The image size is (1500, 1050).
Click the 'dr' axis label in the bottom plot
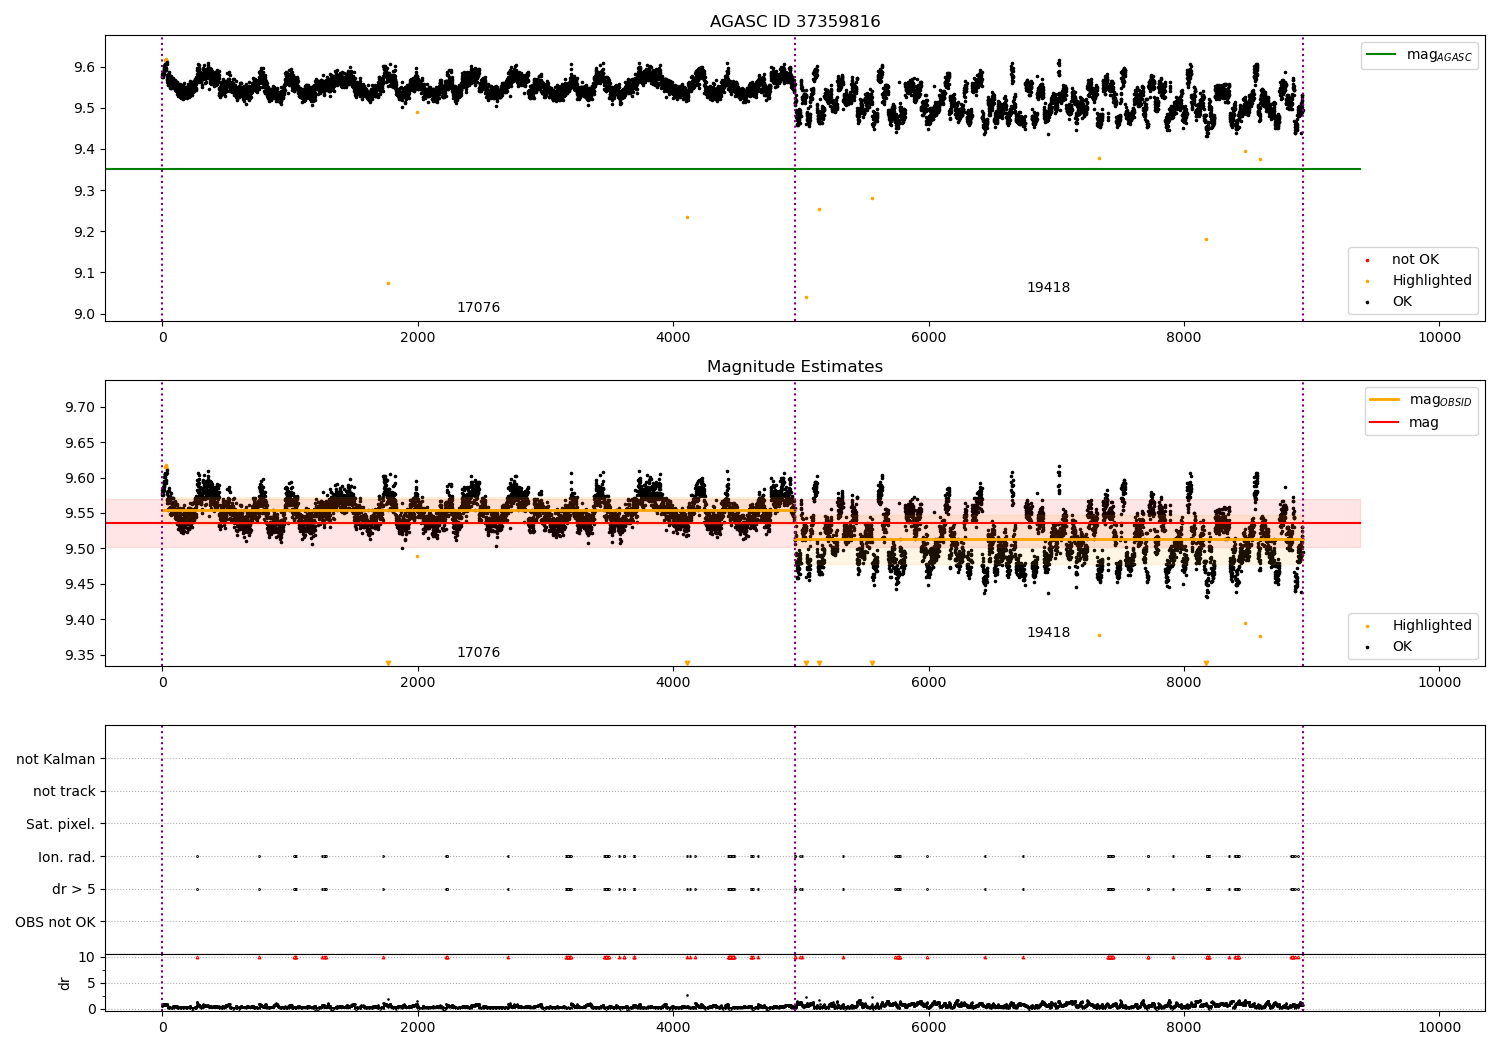(65, 983)
